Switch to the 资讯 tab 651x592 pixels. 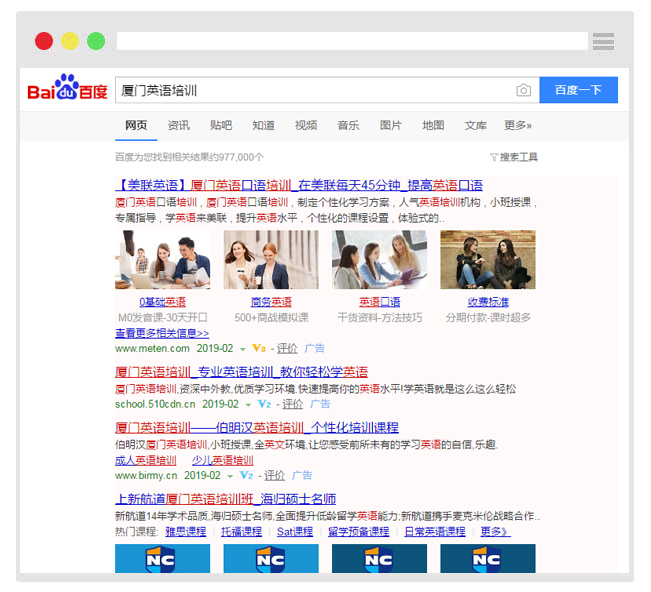[179, 125]
